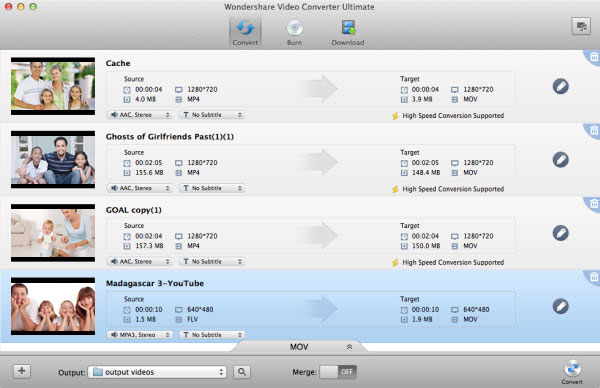Open AAC Stereo audio dropdown for Cache
600x388 pixels.
[x=140, y=115]
